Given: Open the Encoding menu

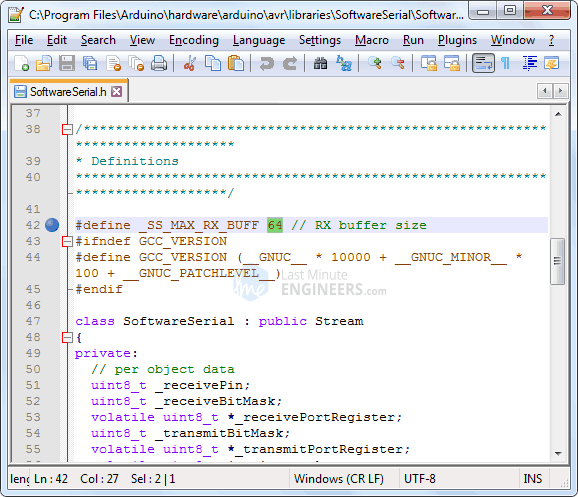Looking at the screenshot, I should coord(194,40).
